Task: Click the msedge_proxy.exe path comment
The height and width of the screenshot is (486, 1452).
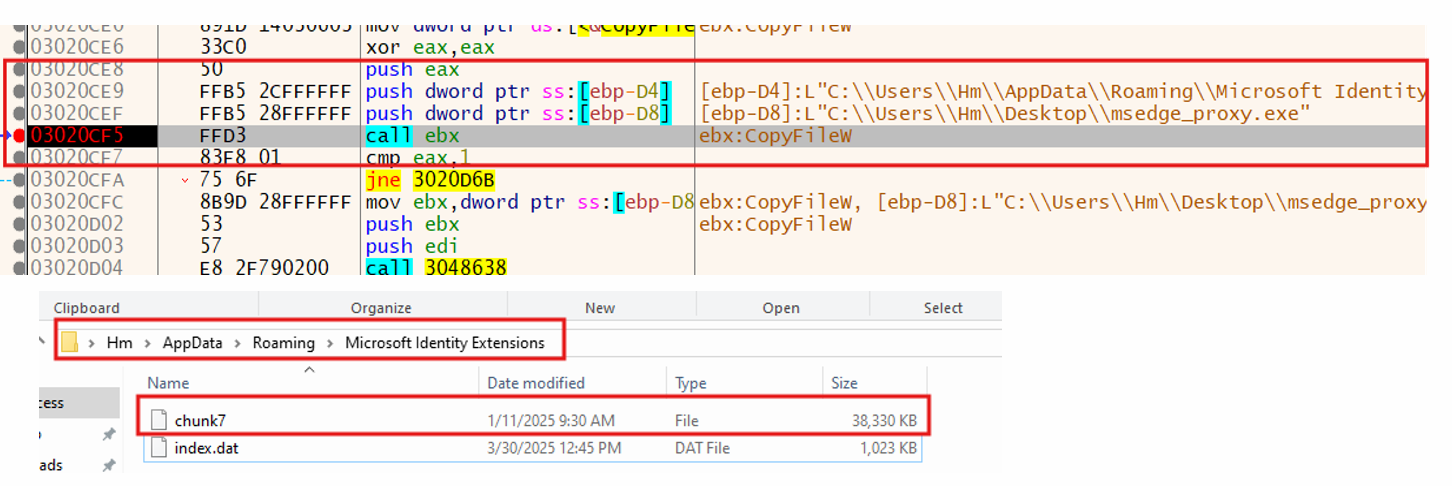Action: pyautogui.click(x=1005, y=114)
